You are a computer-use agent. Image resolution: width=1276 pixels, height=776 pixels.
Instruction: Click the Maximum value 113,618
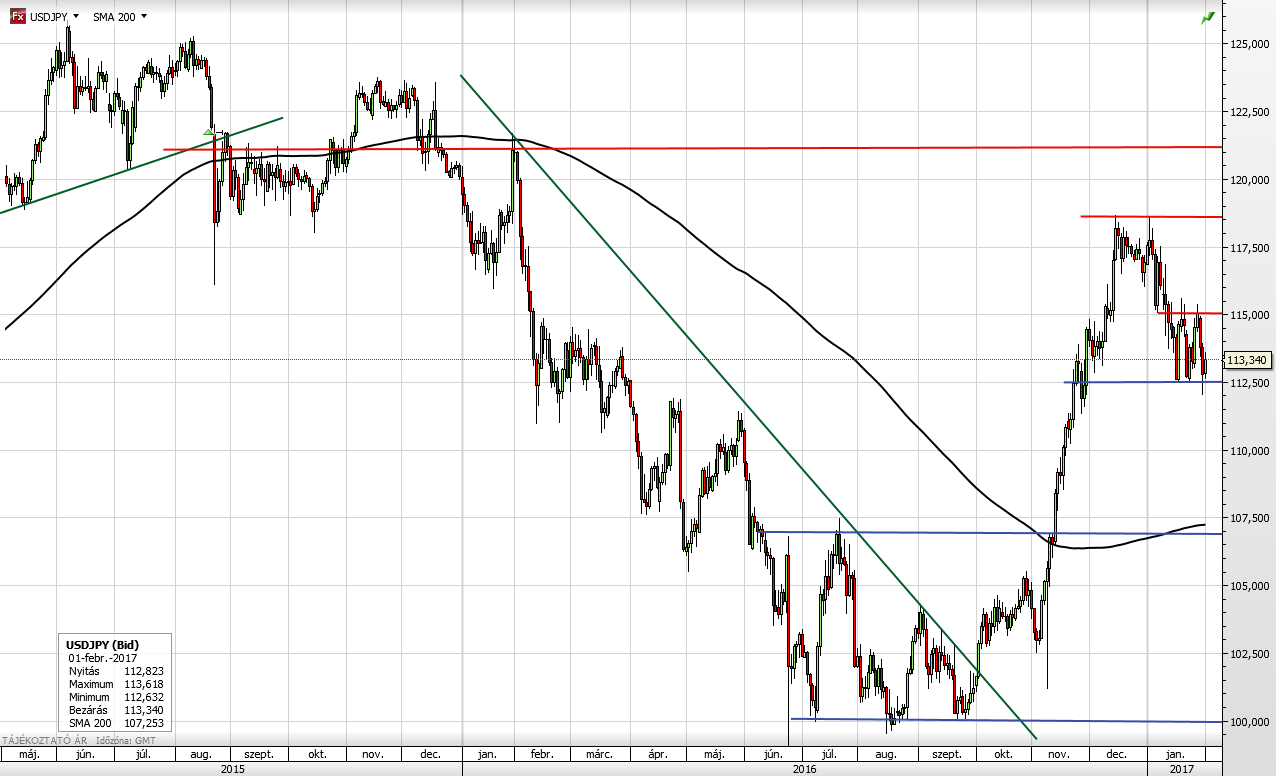click(144, 684)
